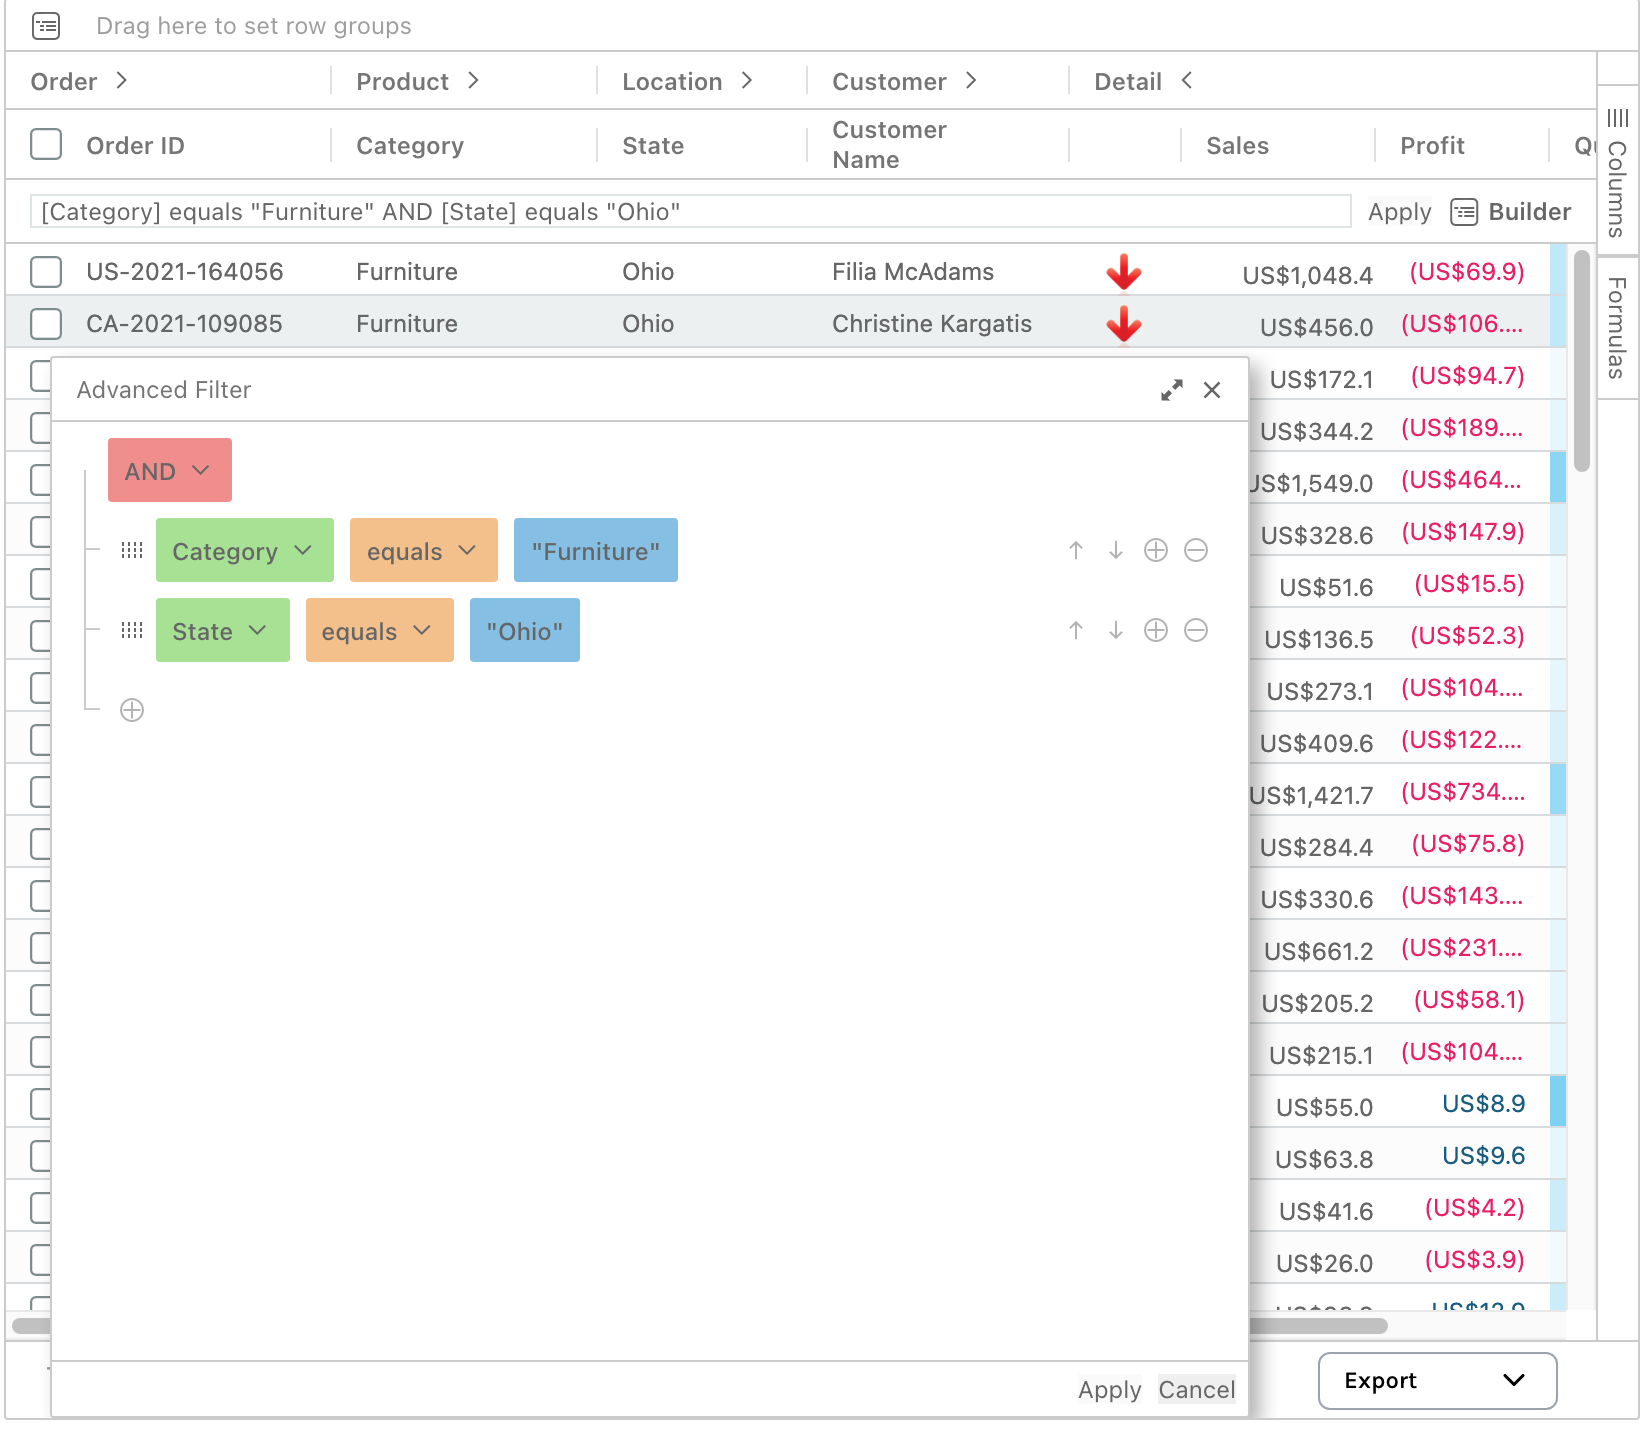Remove the Category equals Furniture condition
Viewport: 1646px width, 1430px height.
[1196, 550]
